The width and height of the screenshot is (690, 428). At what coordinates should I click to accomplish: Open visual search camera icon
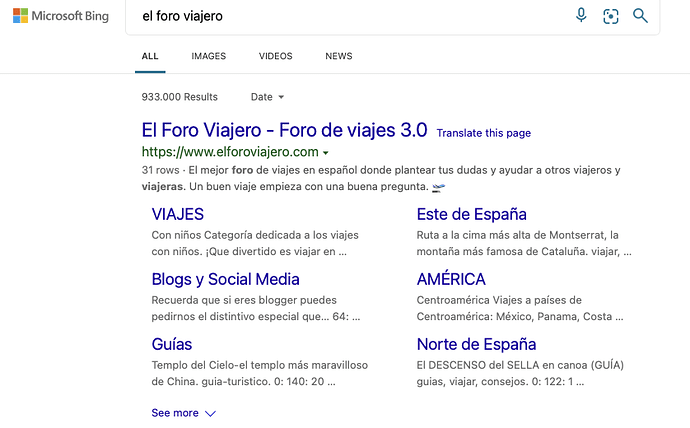[610, 16]
